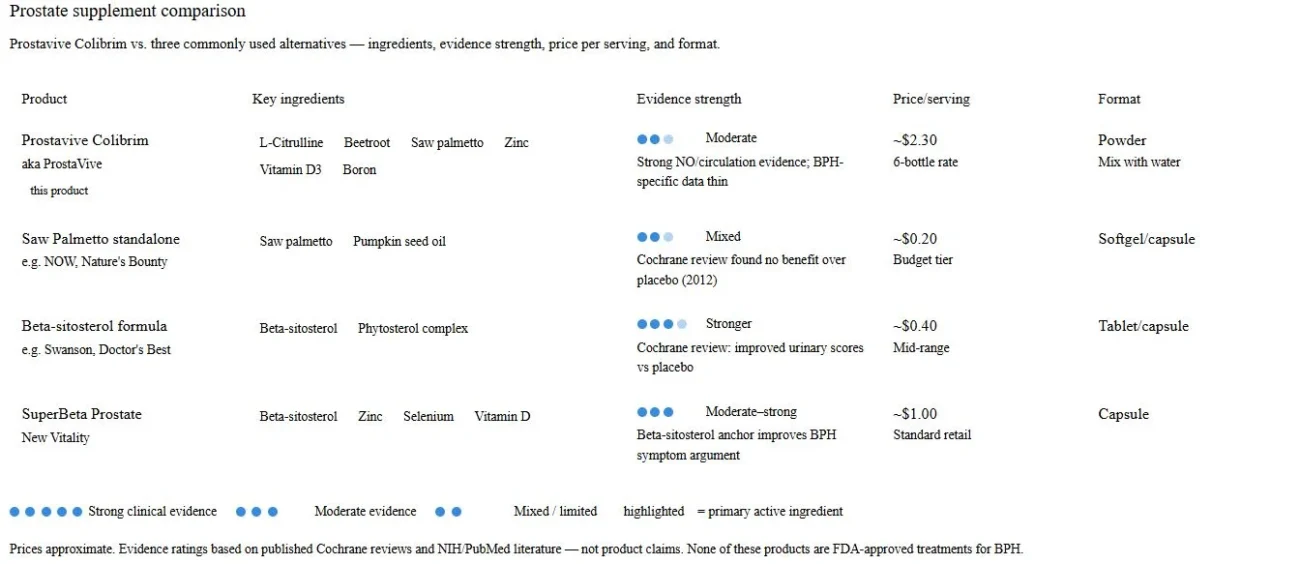The width and height of the screenshot is (1300, 564).
Task: Click the SuperBeta Prostate product name
Action: (x=82, y=414)
